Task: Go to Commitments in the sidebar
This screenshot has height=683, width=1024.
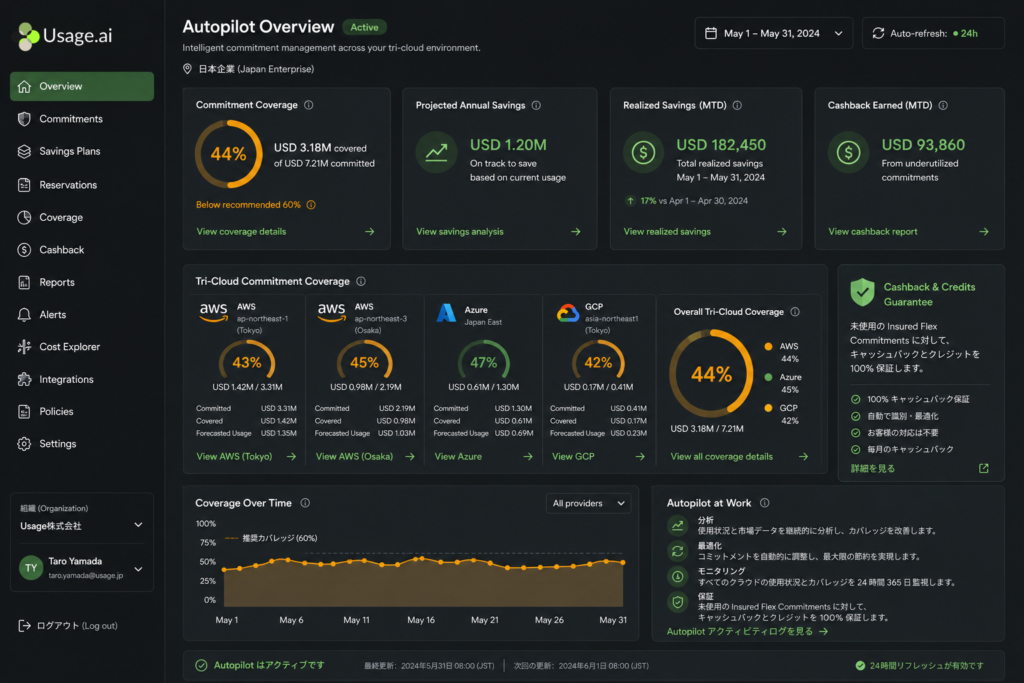Action: [x=82, y=119]
